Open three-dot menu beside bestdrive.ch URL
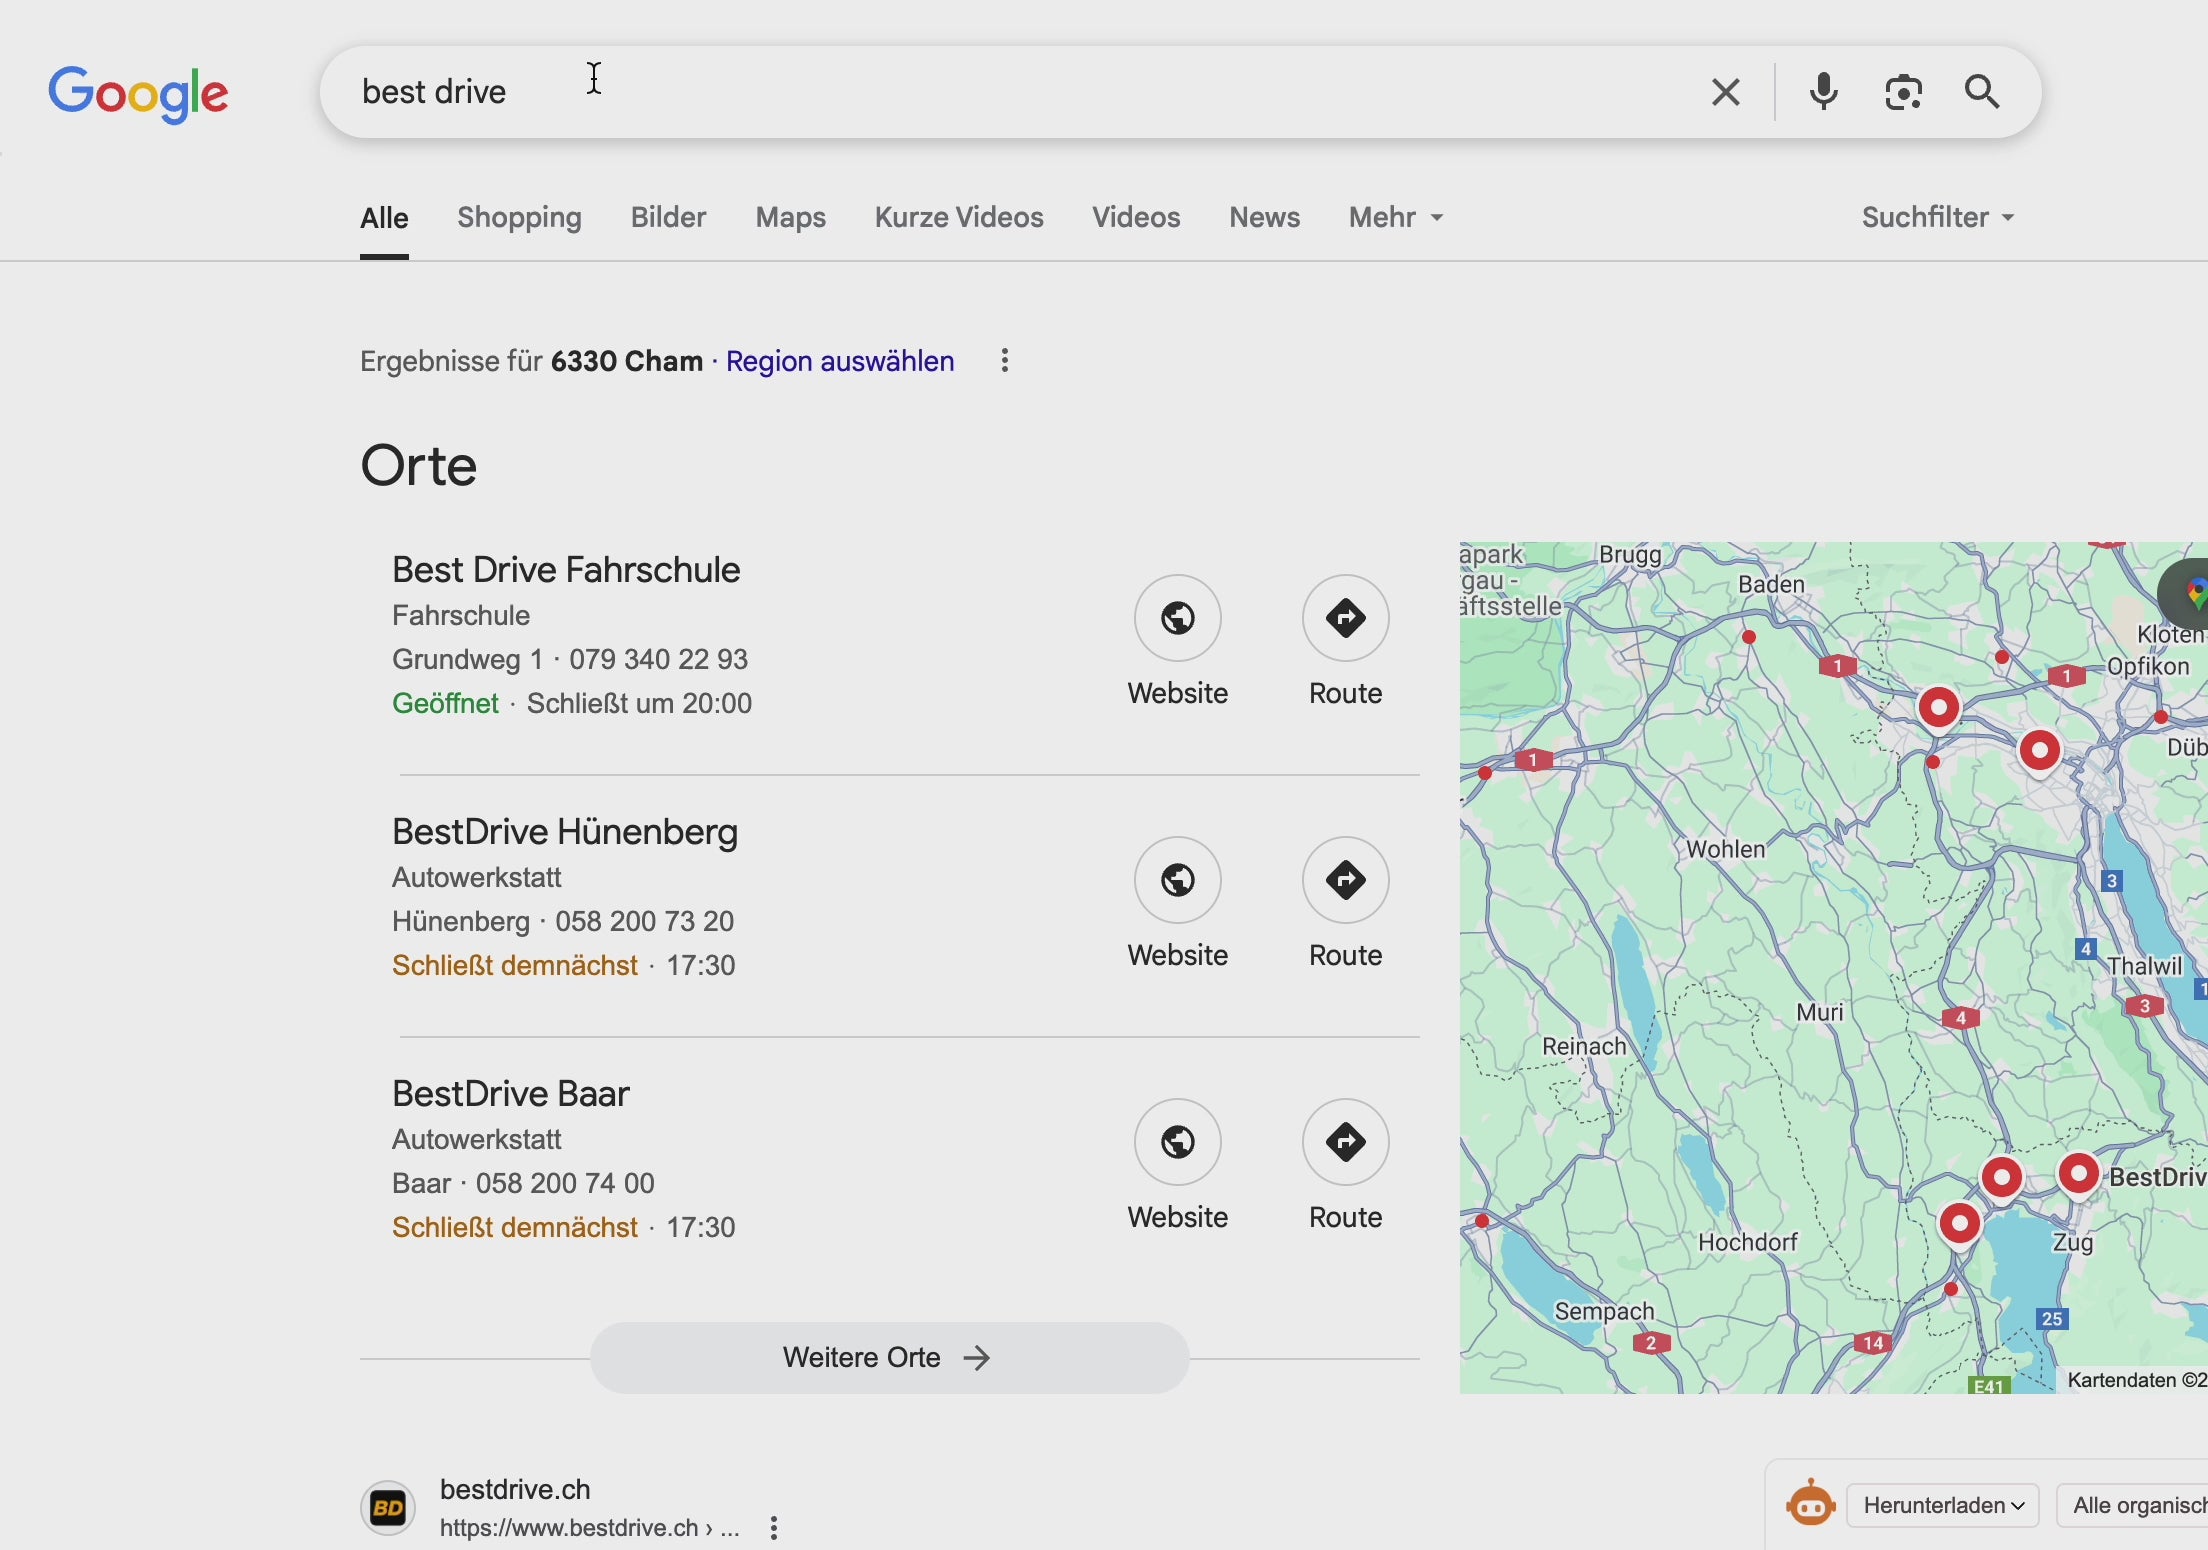Screen dimensions: 2208x1550 pos(773,1528)
